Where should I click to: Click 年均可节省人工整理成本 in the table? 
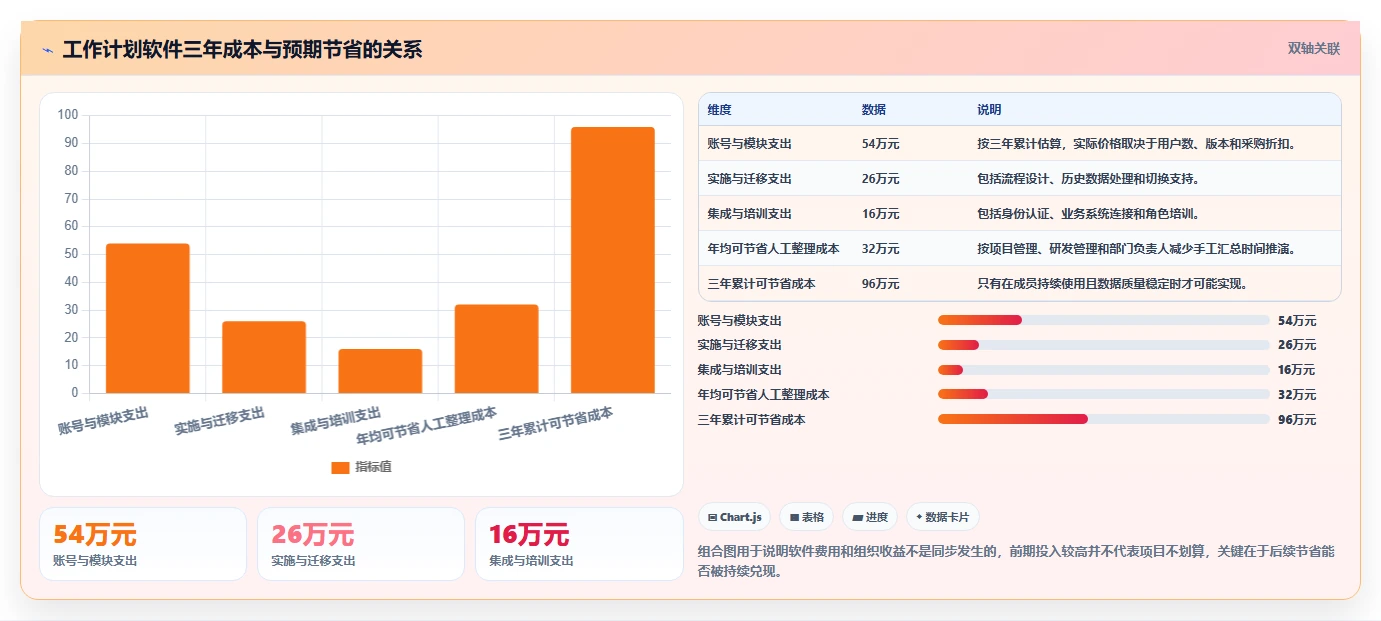click(773, 249)
